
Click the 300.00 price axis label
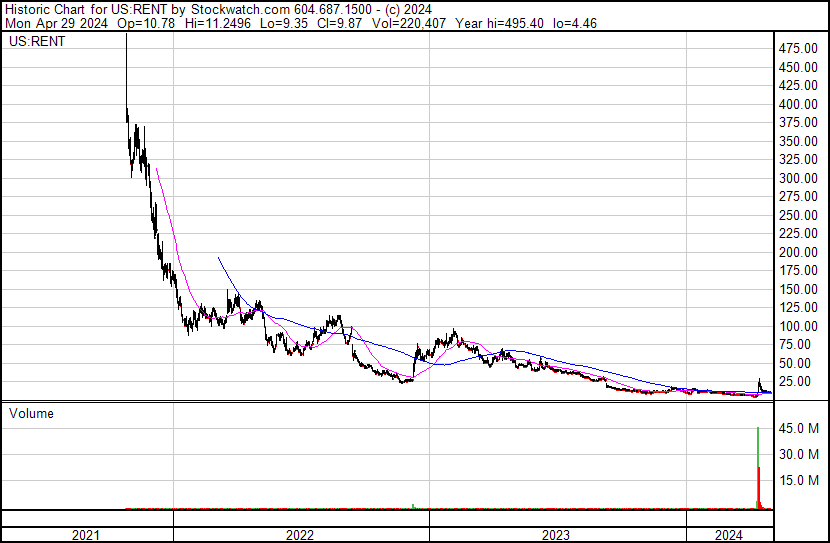click(x=798, y=178)
